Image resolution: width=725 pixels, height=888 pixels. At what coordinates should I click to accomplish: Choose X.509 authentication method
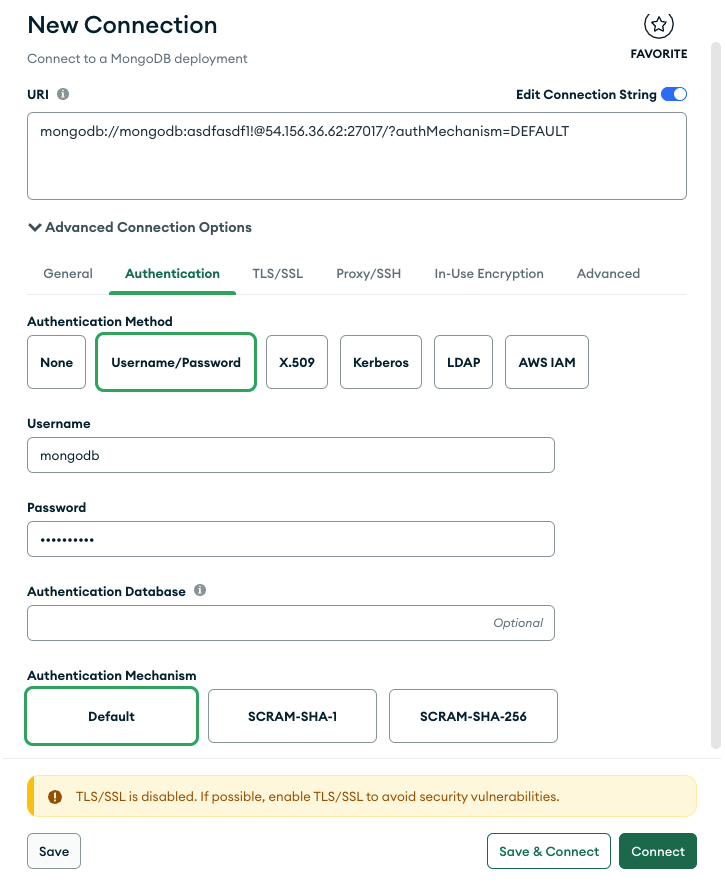click(297, 362)
